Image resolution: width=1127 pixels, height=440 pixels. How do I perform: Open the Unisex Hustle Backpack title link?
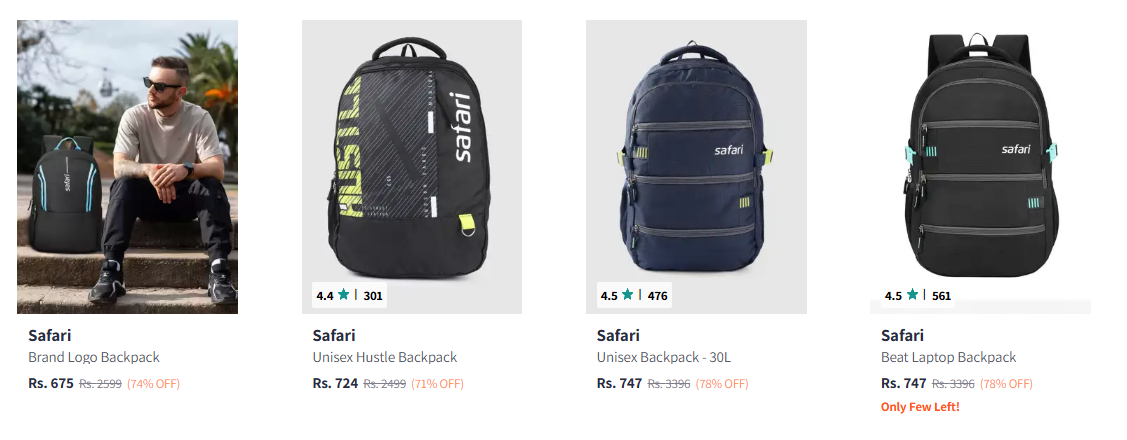[x=384, y=357]
